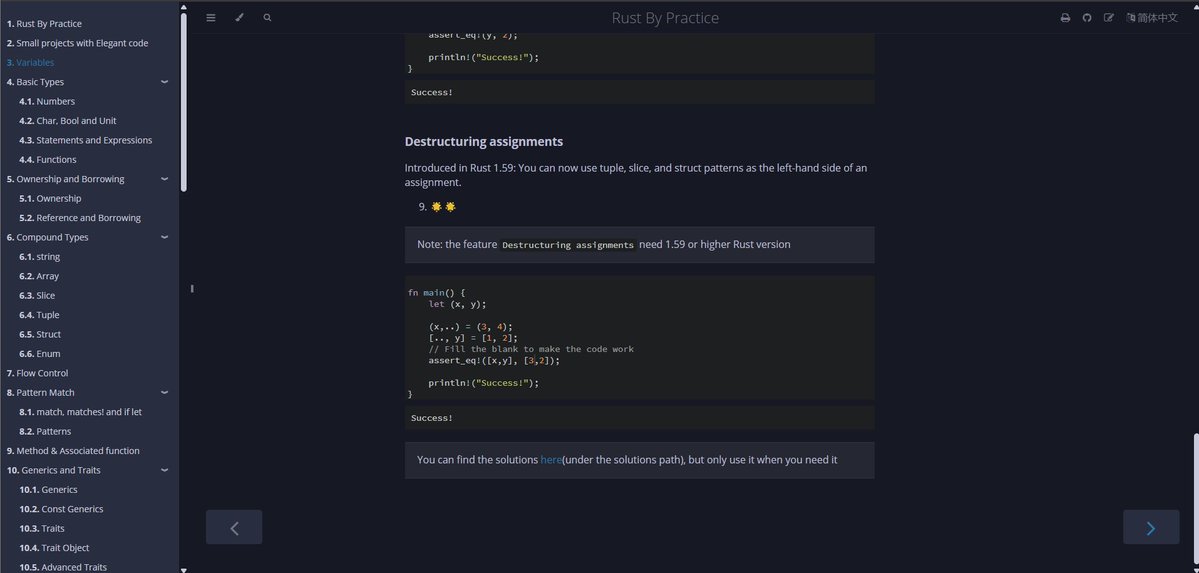Go to previous chapter arrow

click(234, 527)
